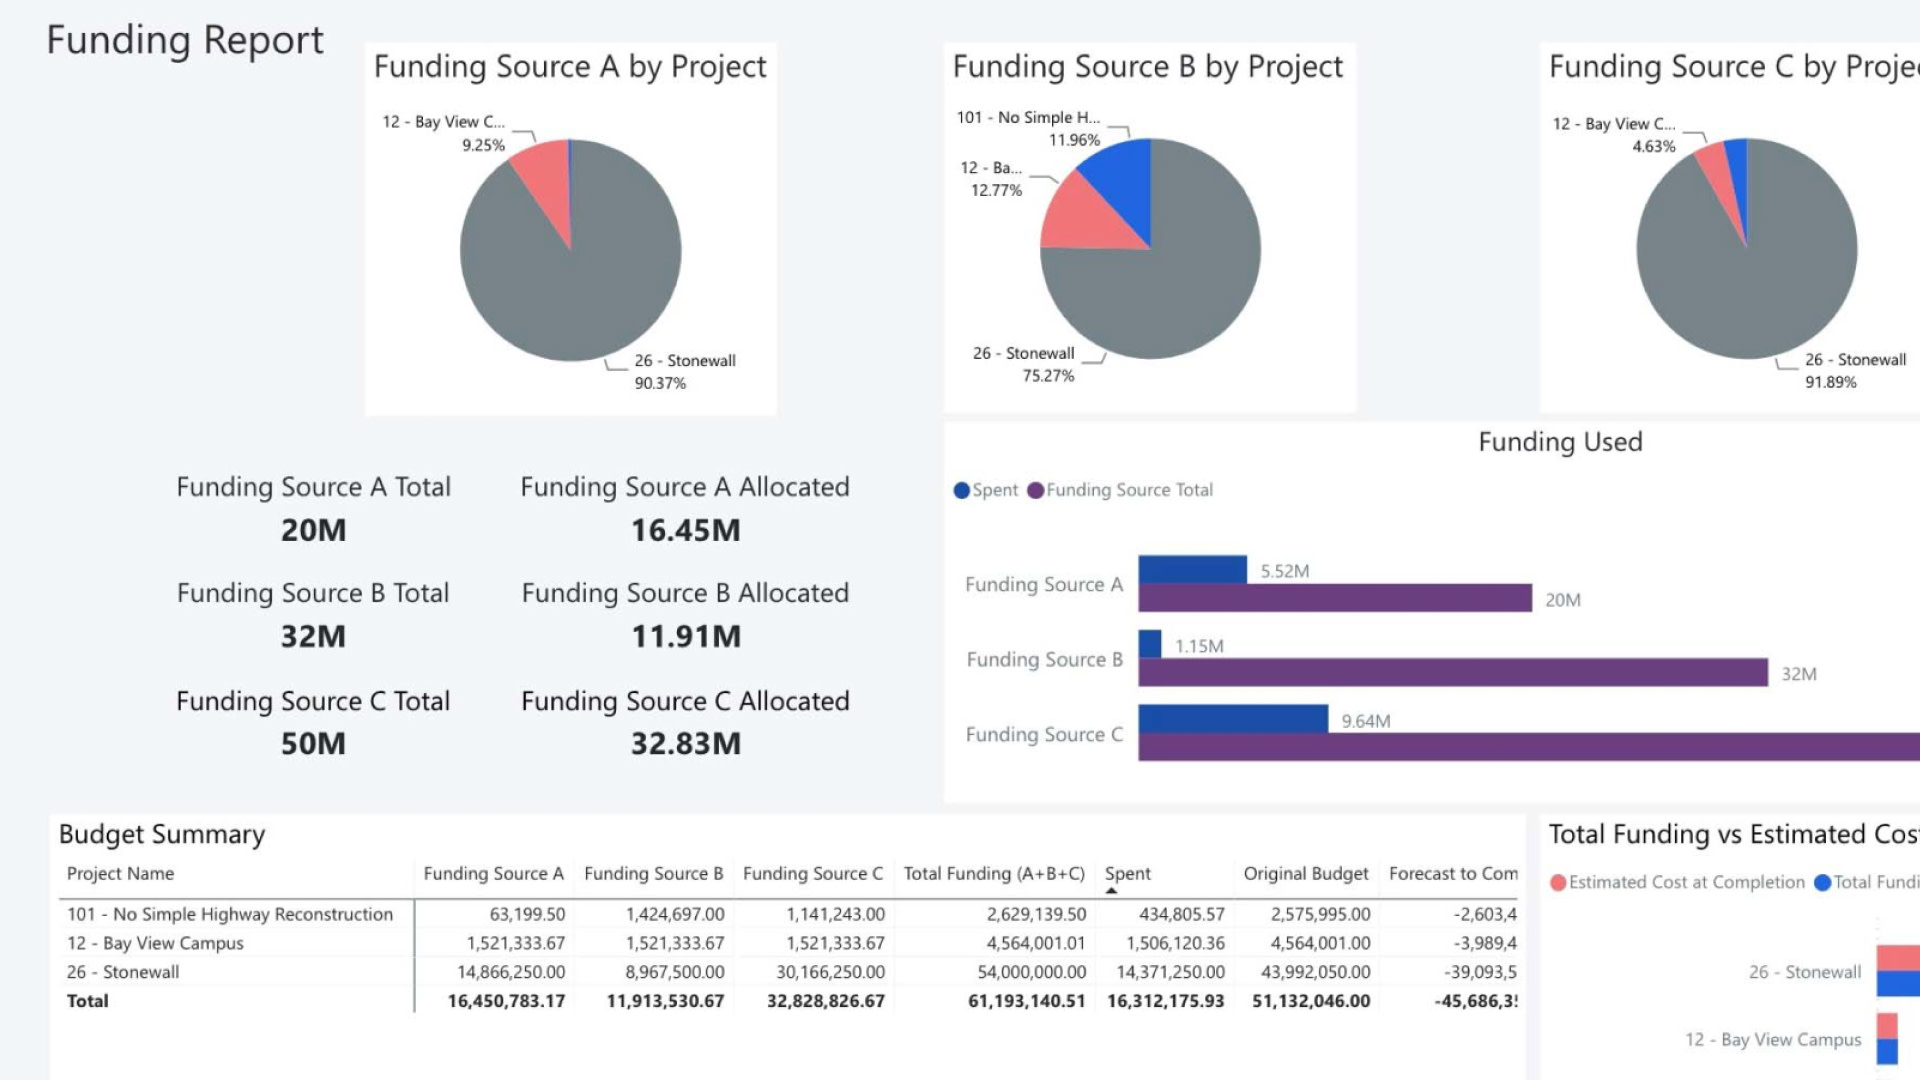Select the 101 - No Simple Highway Reconstruction row
This screenshot has height=1080, width=1920.
230,914
